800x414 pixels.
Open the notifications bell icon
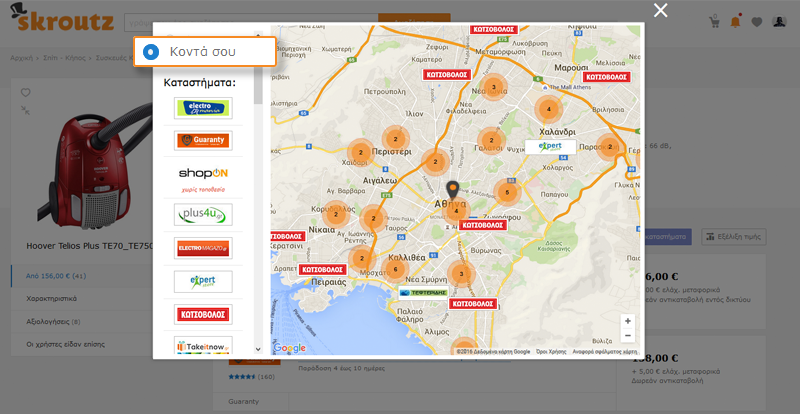click(x=735, y=22)
